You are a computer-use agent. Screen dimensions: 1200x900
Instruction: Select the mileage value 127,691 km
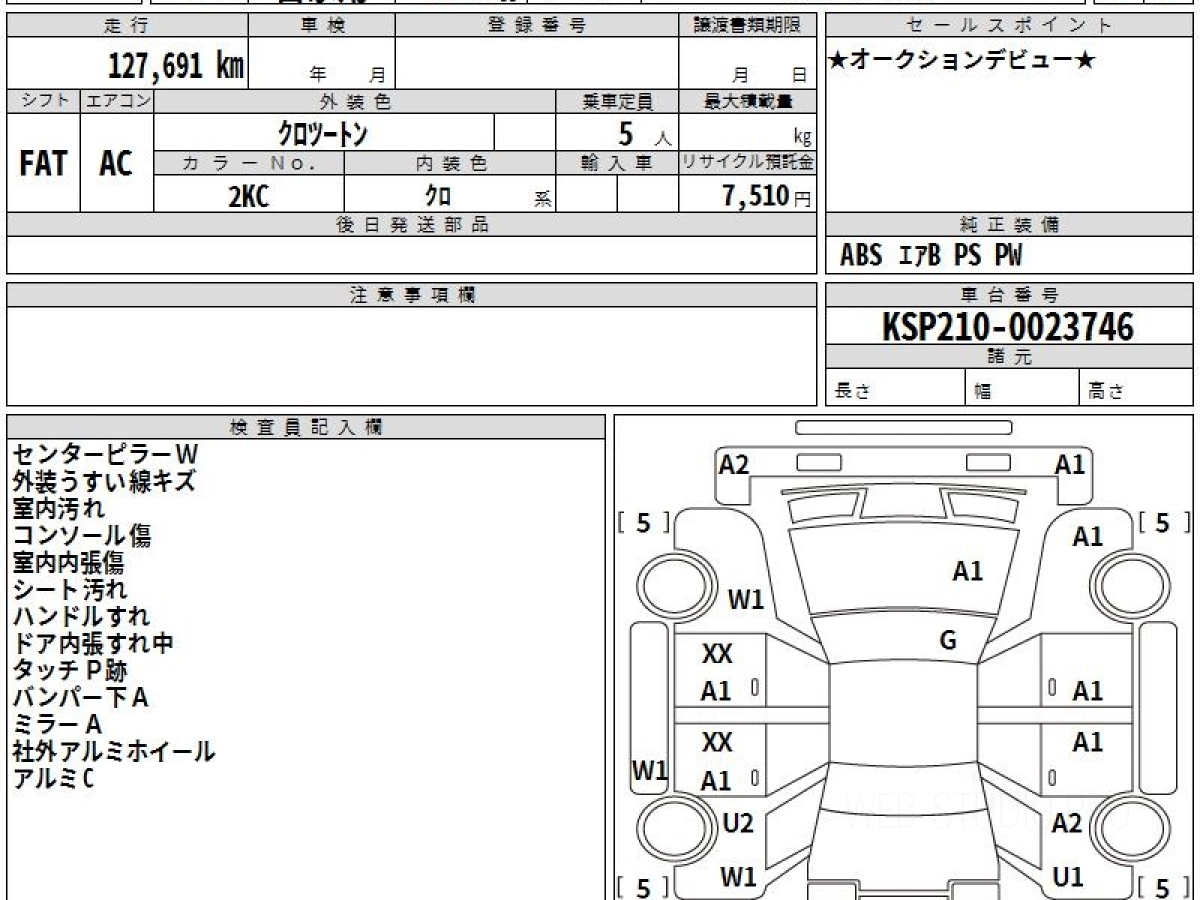[x=175, y=66]
